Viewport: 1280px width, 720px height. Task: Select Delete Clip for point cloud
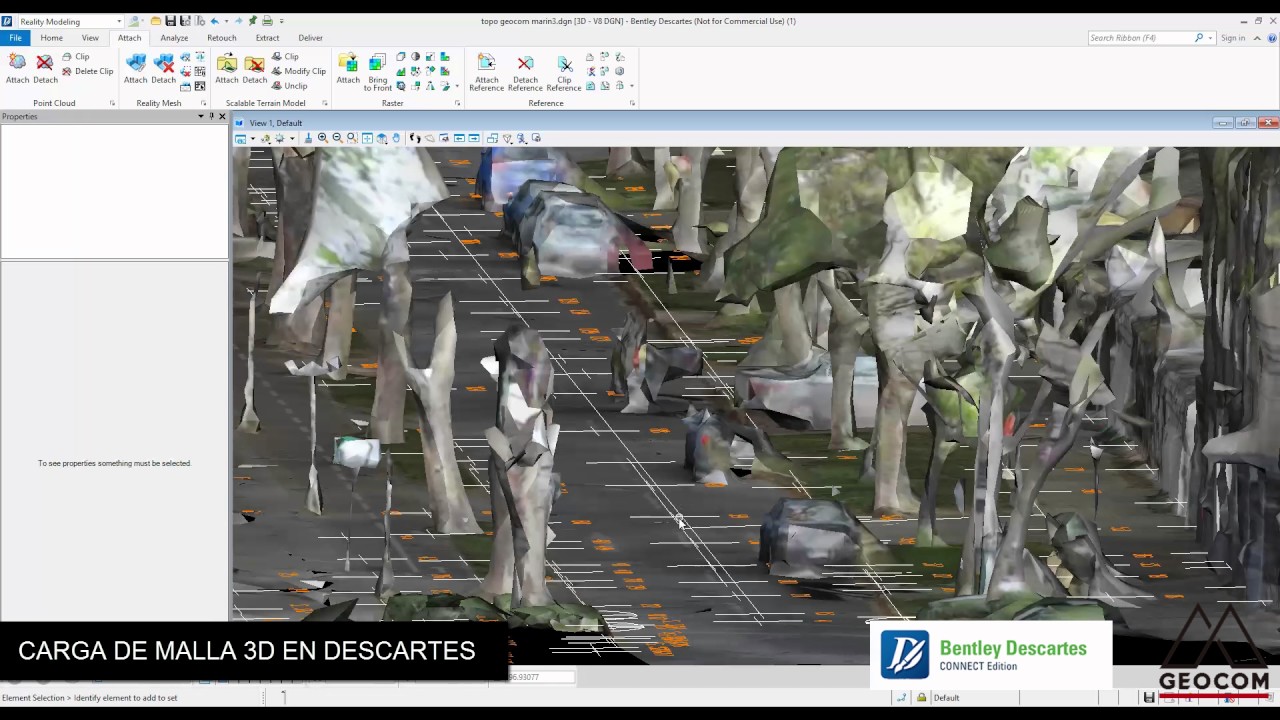(88, 71)
